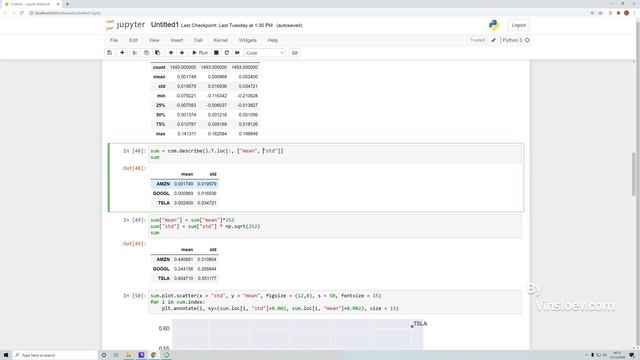The image size is (640, 360).
Task: Cut selected cells with the scissors icon
Action: click(x=135, y=53)
